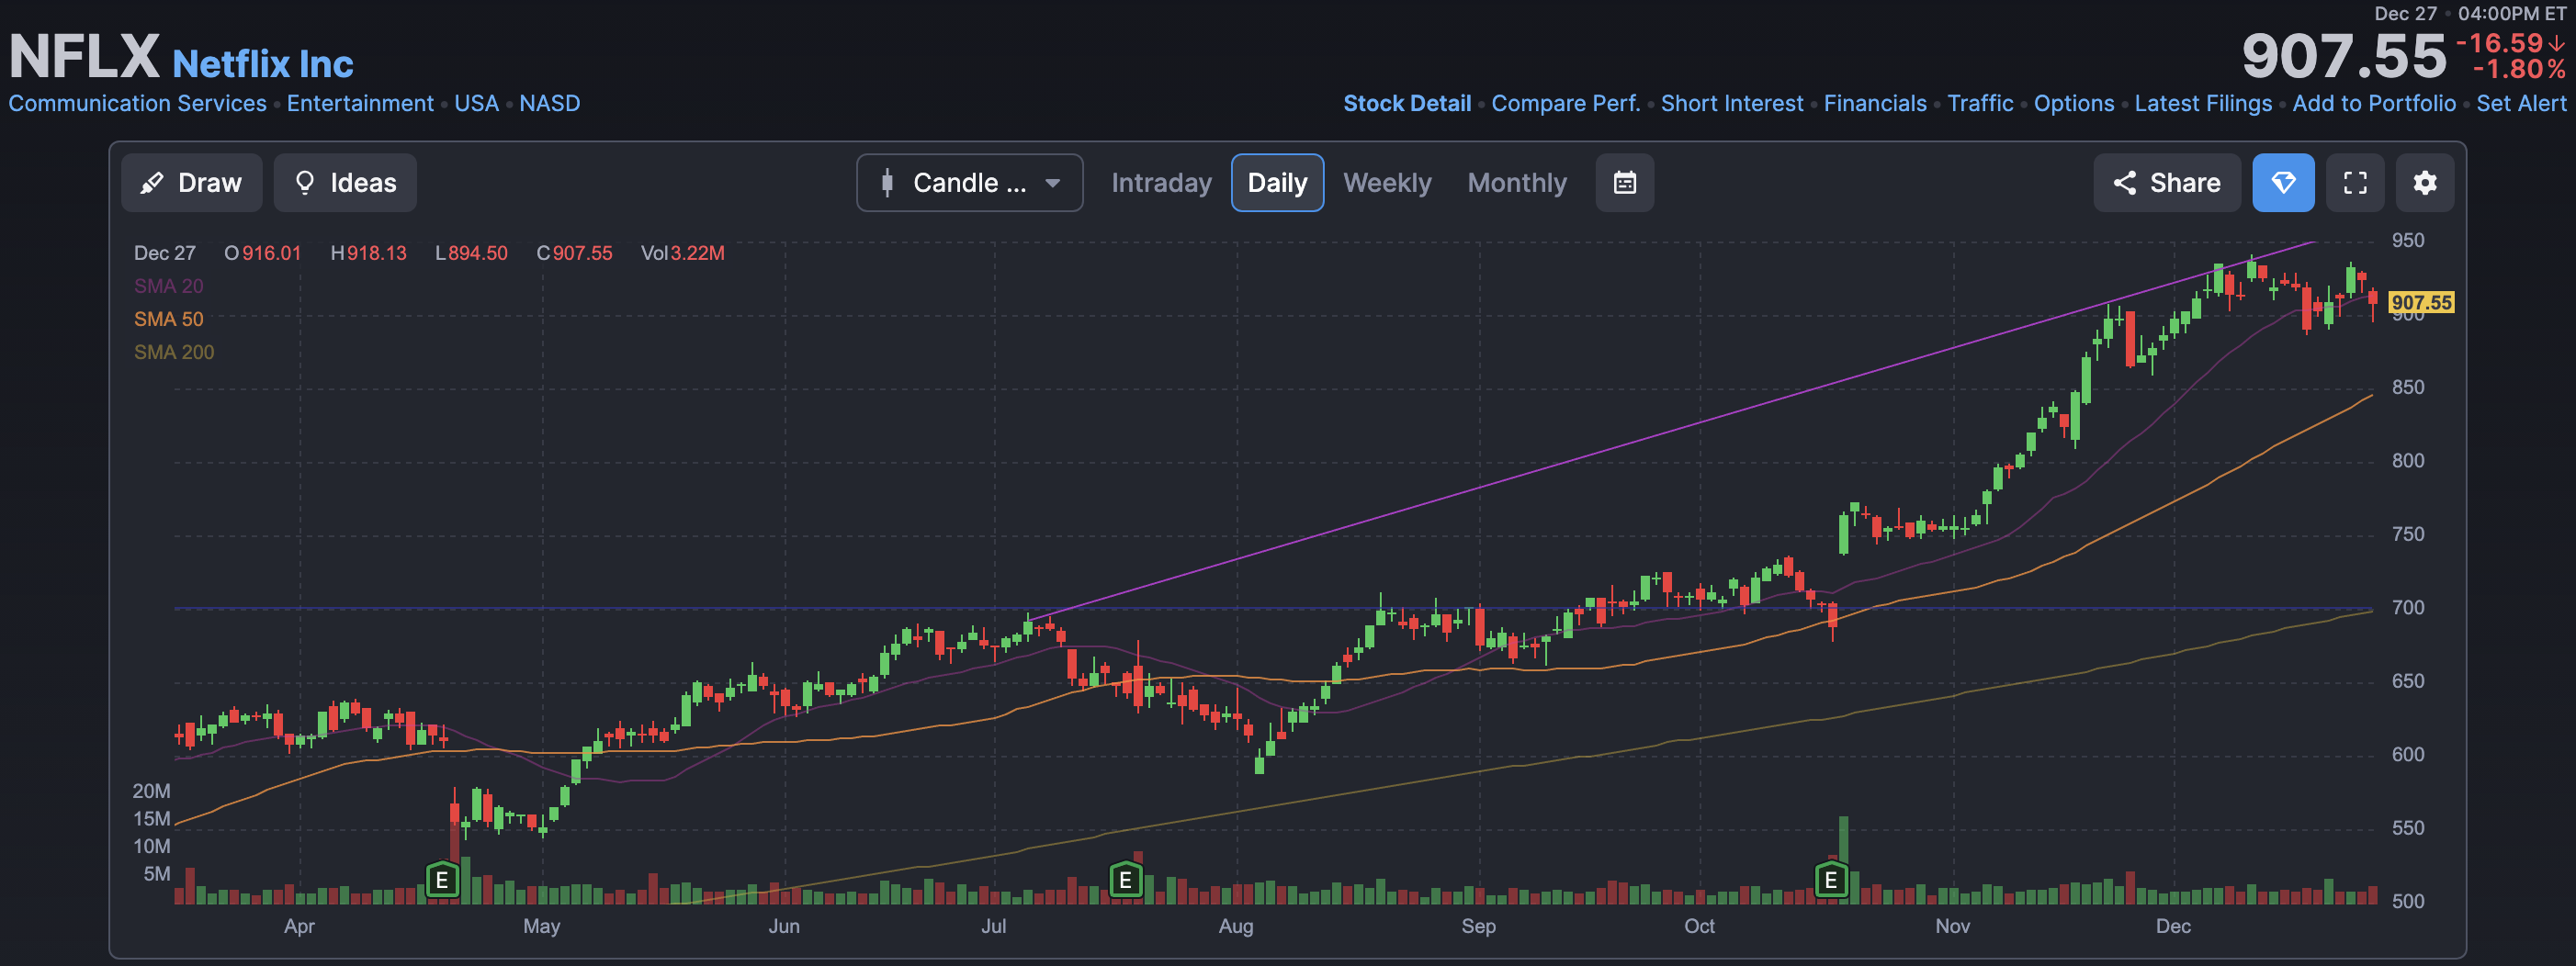Toggle the SMA 200 overlay label
This screenshot has height=966, width=2576.
(174, 352)
